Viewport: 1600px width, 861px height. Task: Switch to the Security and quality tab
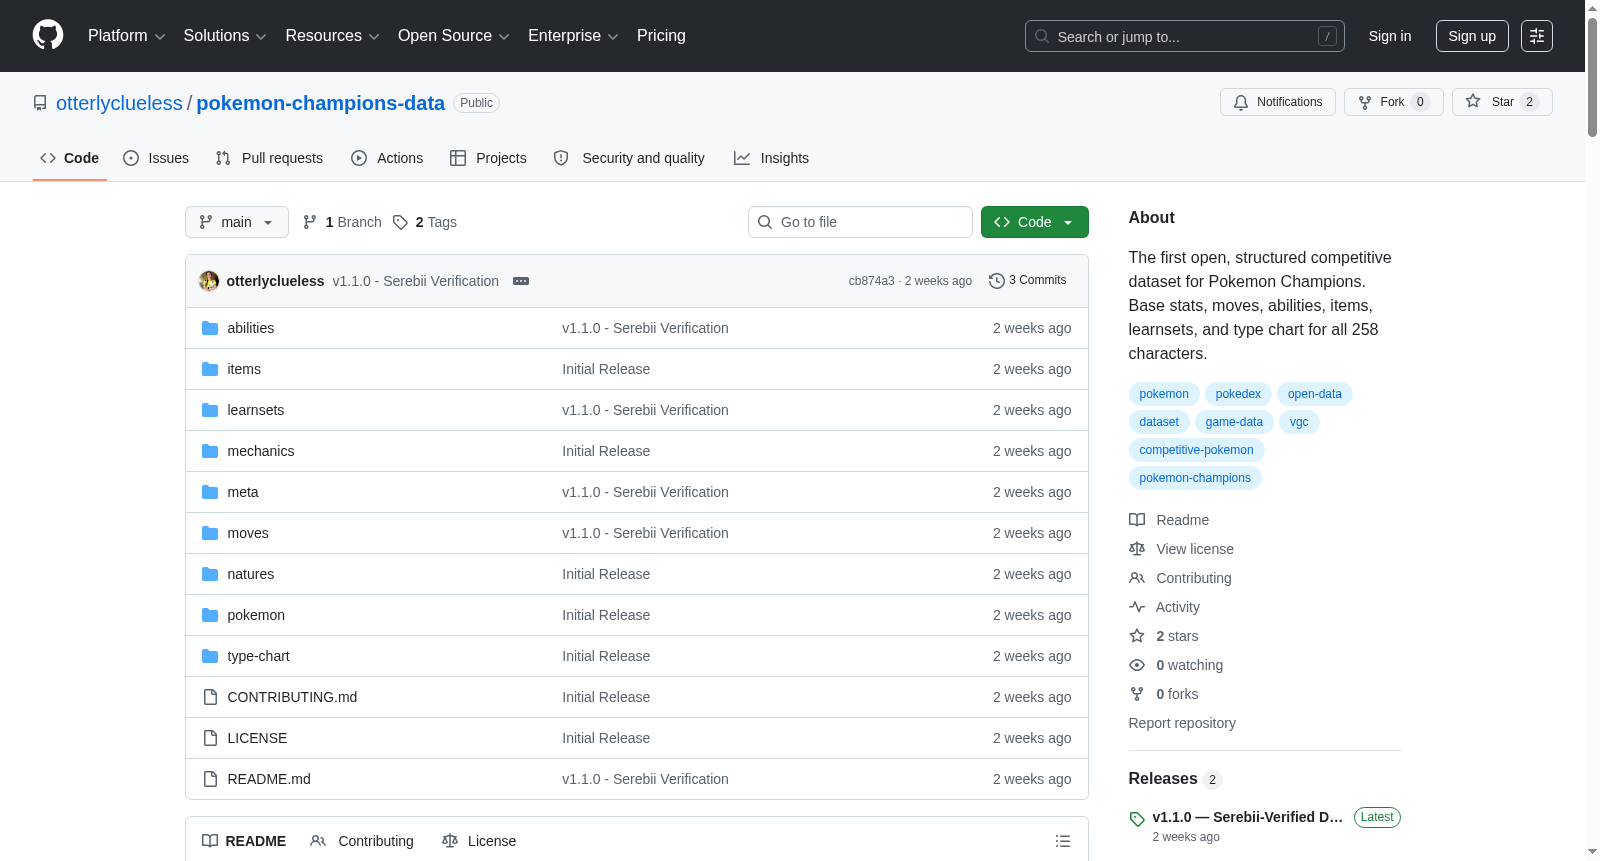pyautogui.click(x=629, y=158)
